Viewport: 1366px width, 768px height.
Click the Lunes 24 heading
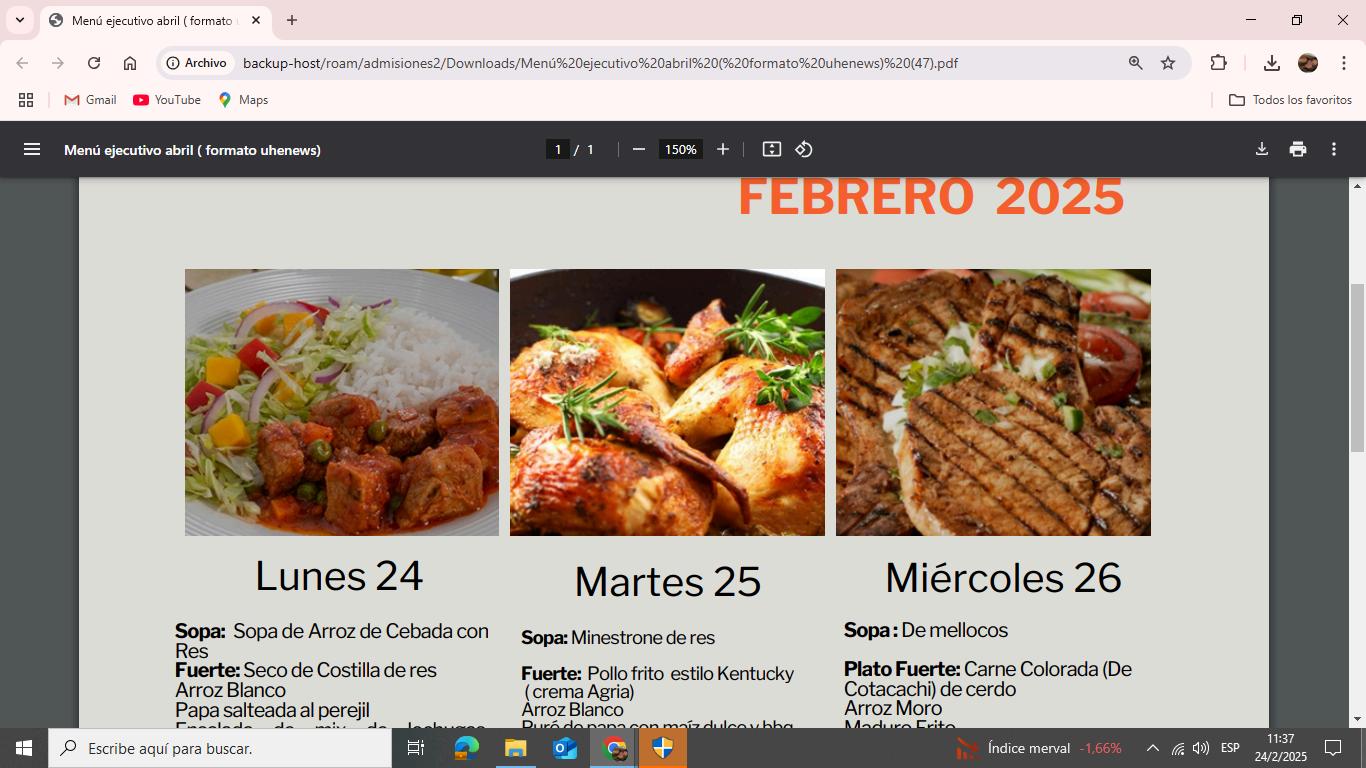[339, 576]
